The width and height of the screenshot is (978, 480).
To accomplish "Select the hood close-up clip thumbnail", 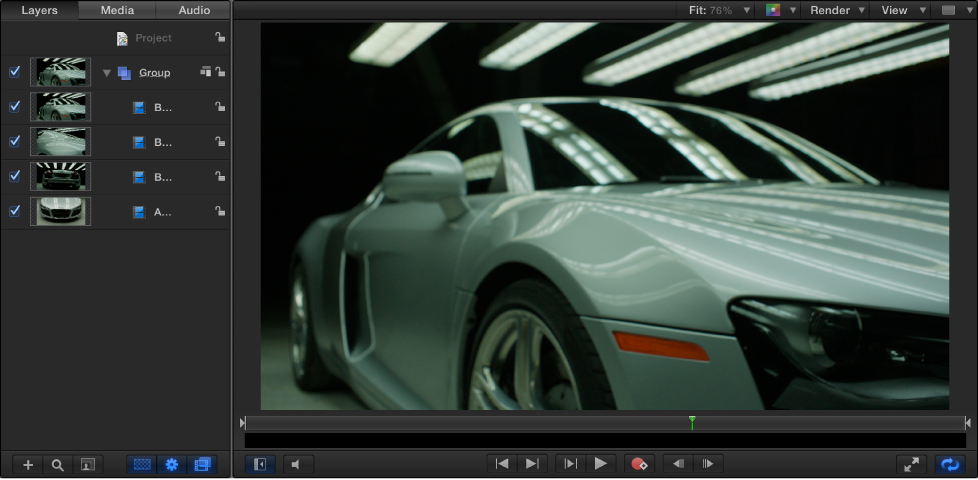I will click(x=61, y=142).
